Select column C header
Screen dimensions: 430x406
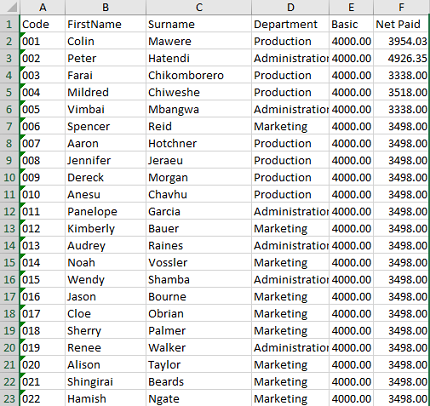199,7
